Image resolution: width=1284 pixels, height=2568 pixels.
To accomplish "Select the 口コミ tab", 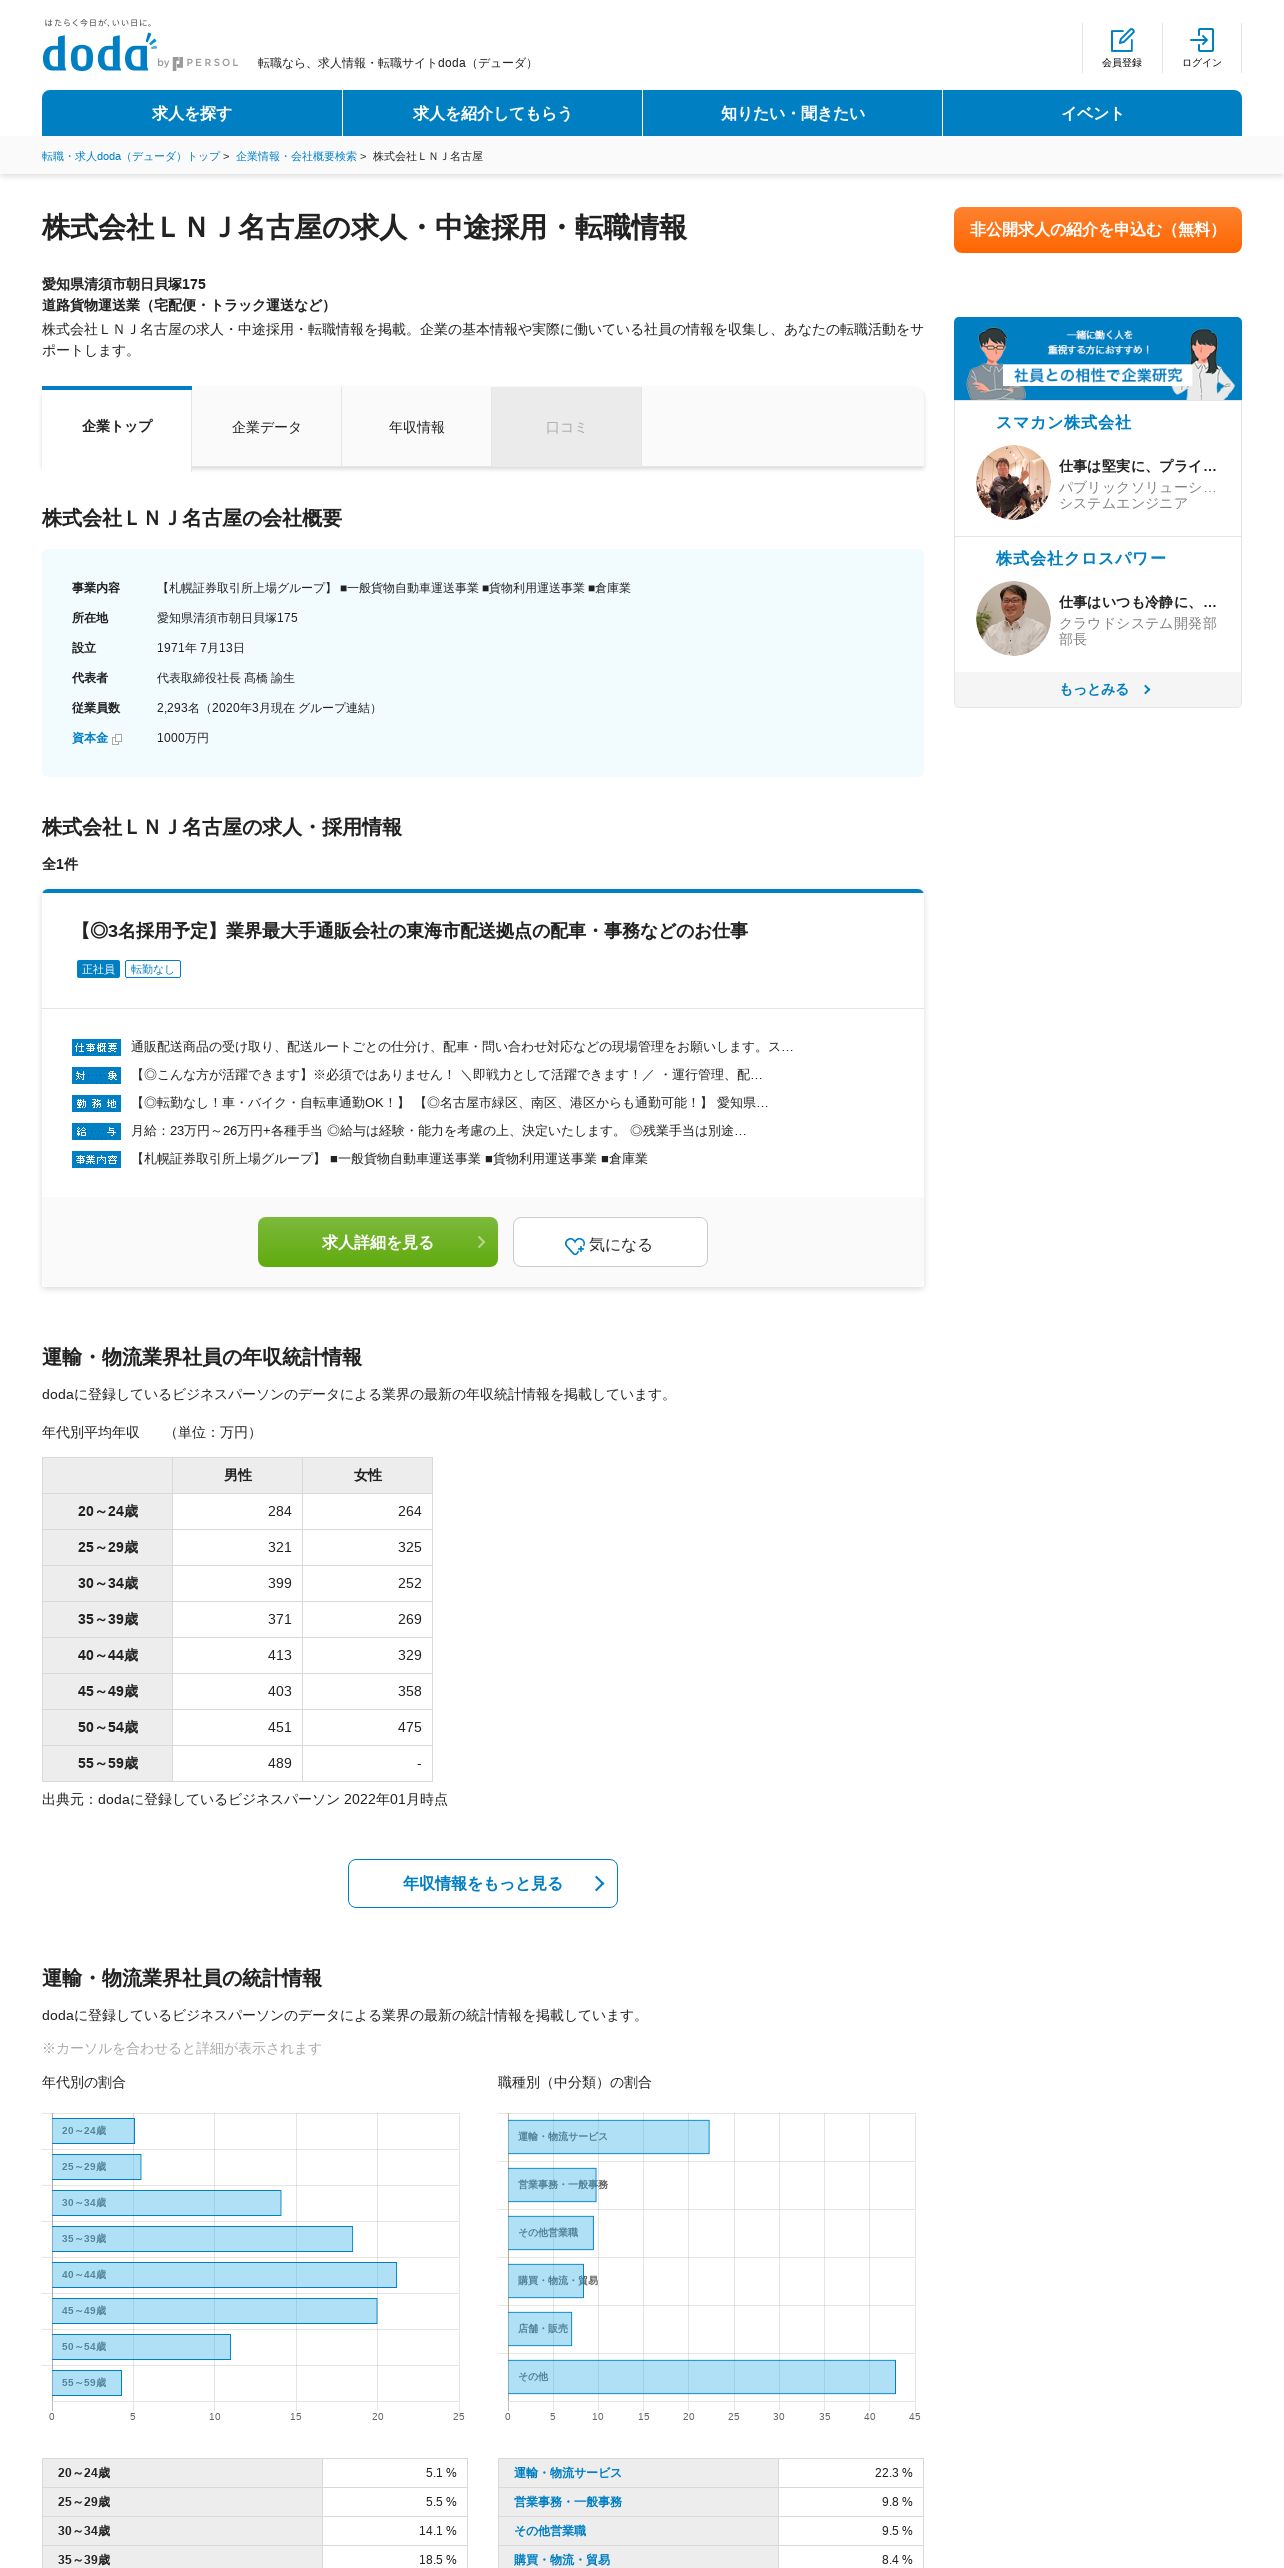I will 566,427.
